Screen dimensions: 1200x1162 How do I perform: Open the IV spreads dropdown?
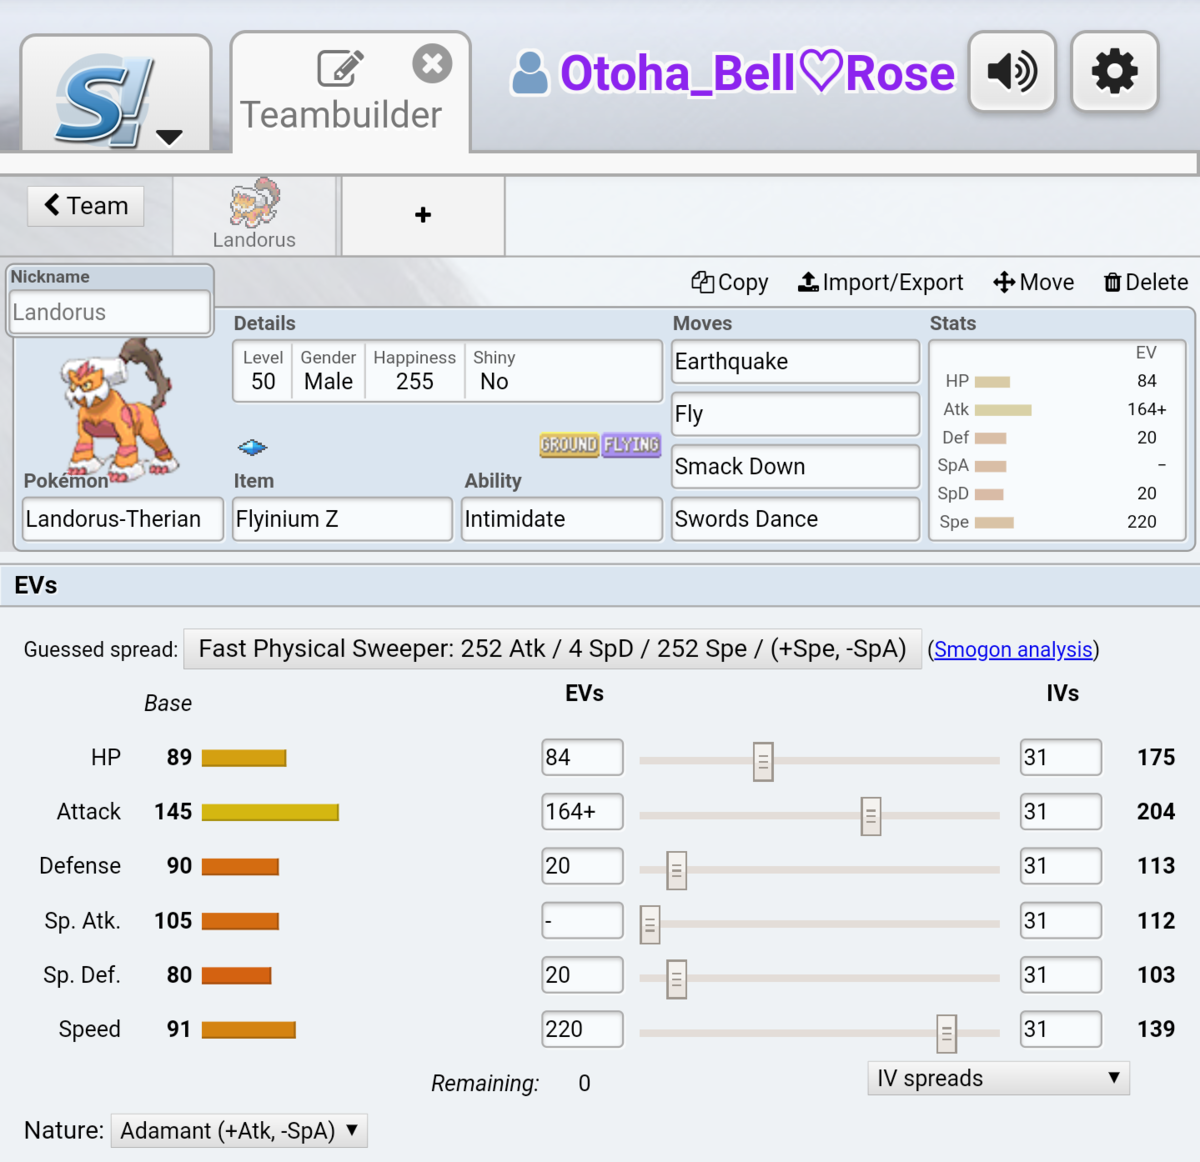[998, 1078]
